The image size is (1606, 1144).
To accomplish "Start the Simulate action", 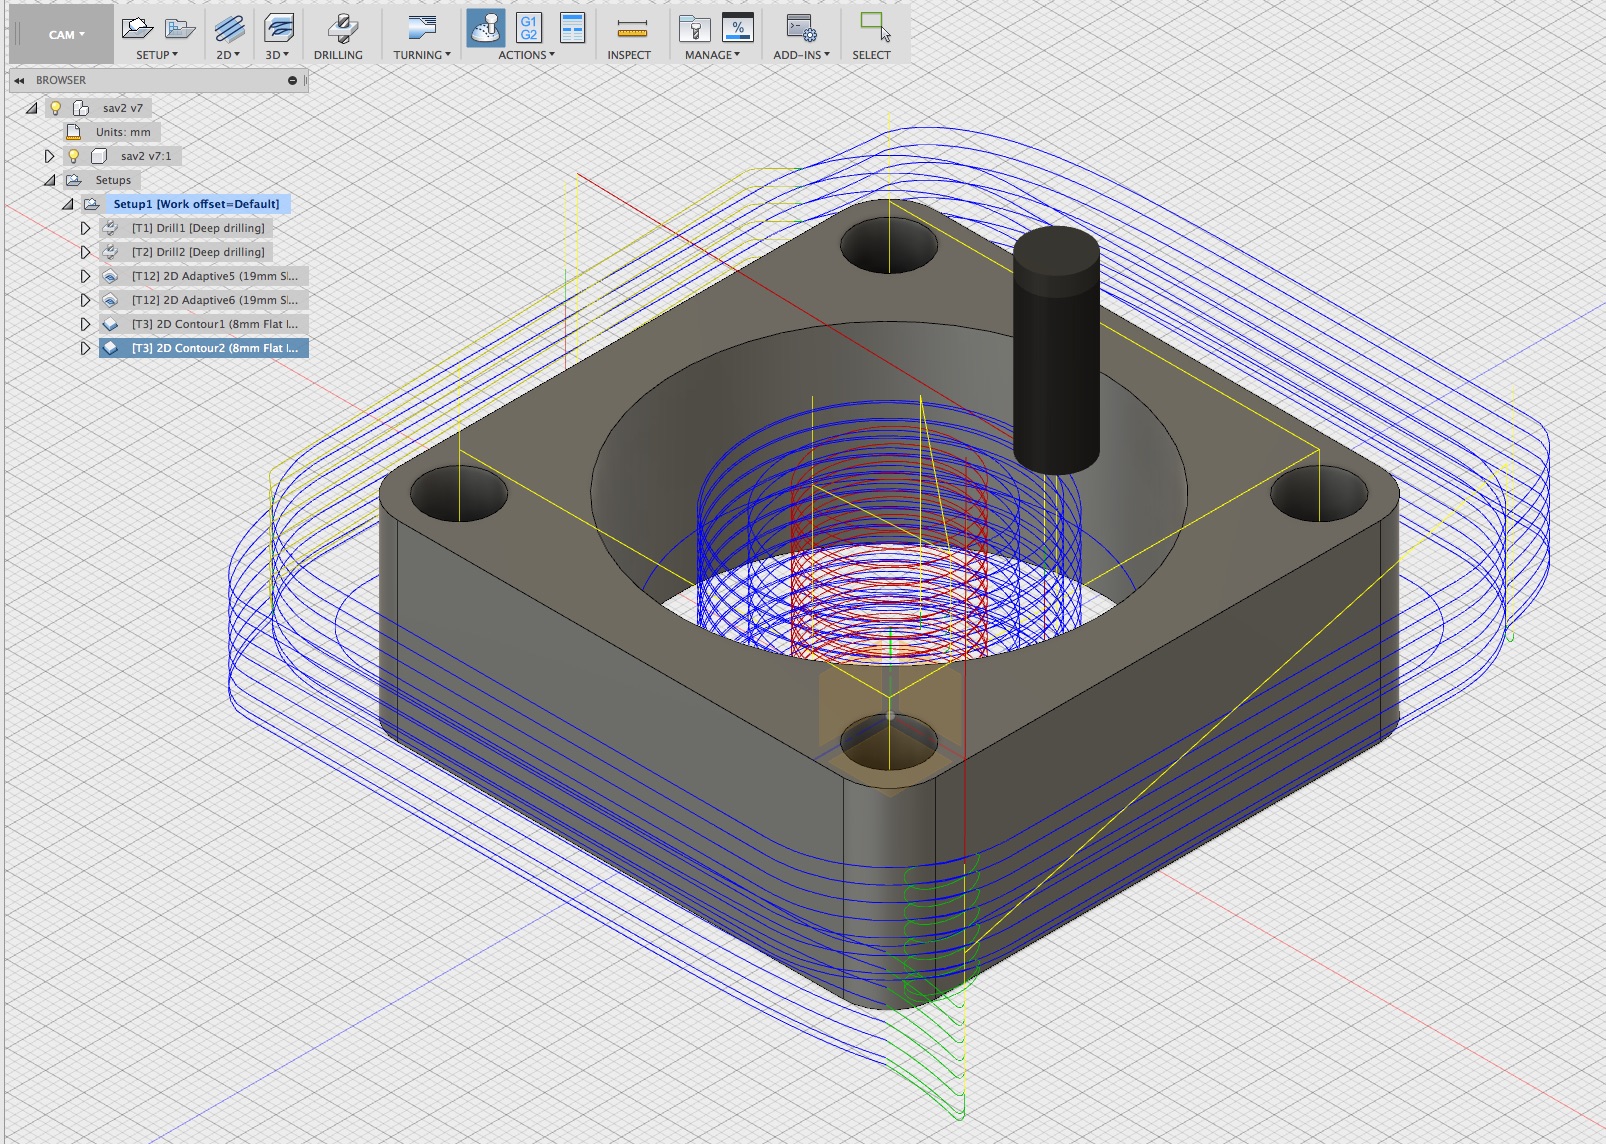I will click(x=486, y=28).
